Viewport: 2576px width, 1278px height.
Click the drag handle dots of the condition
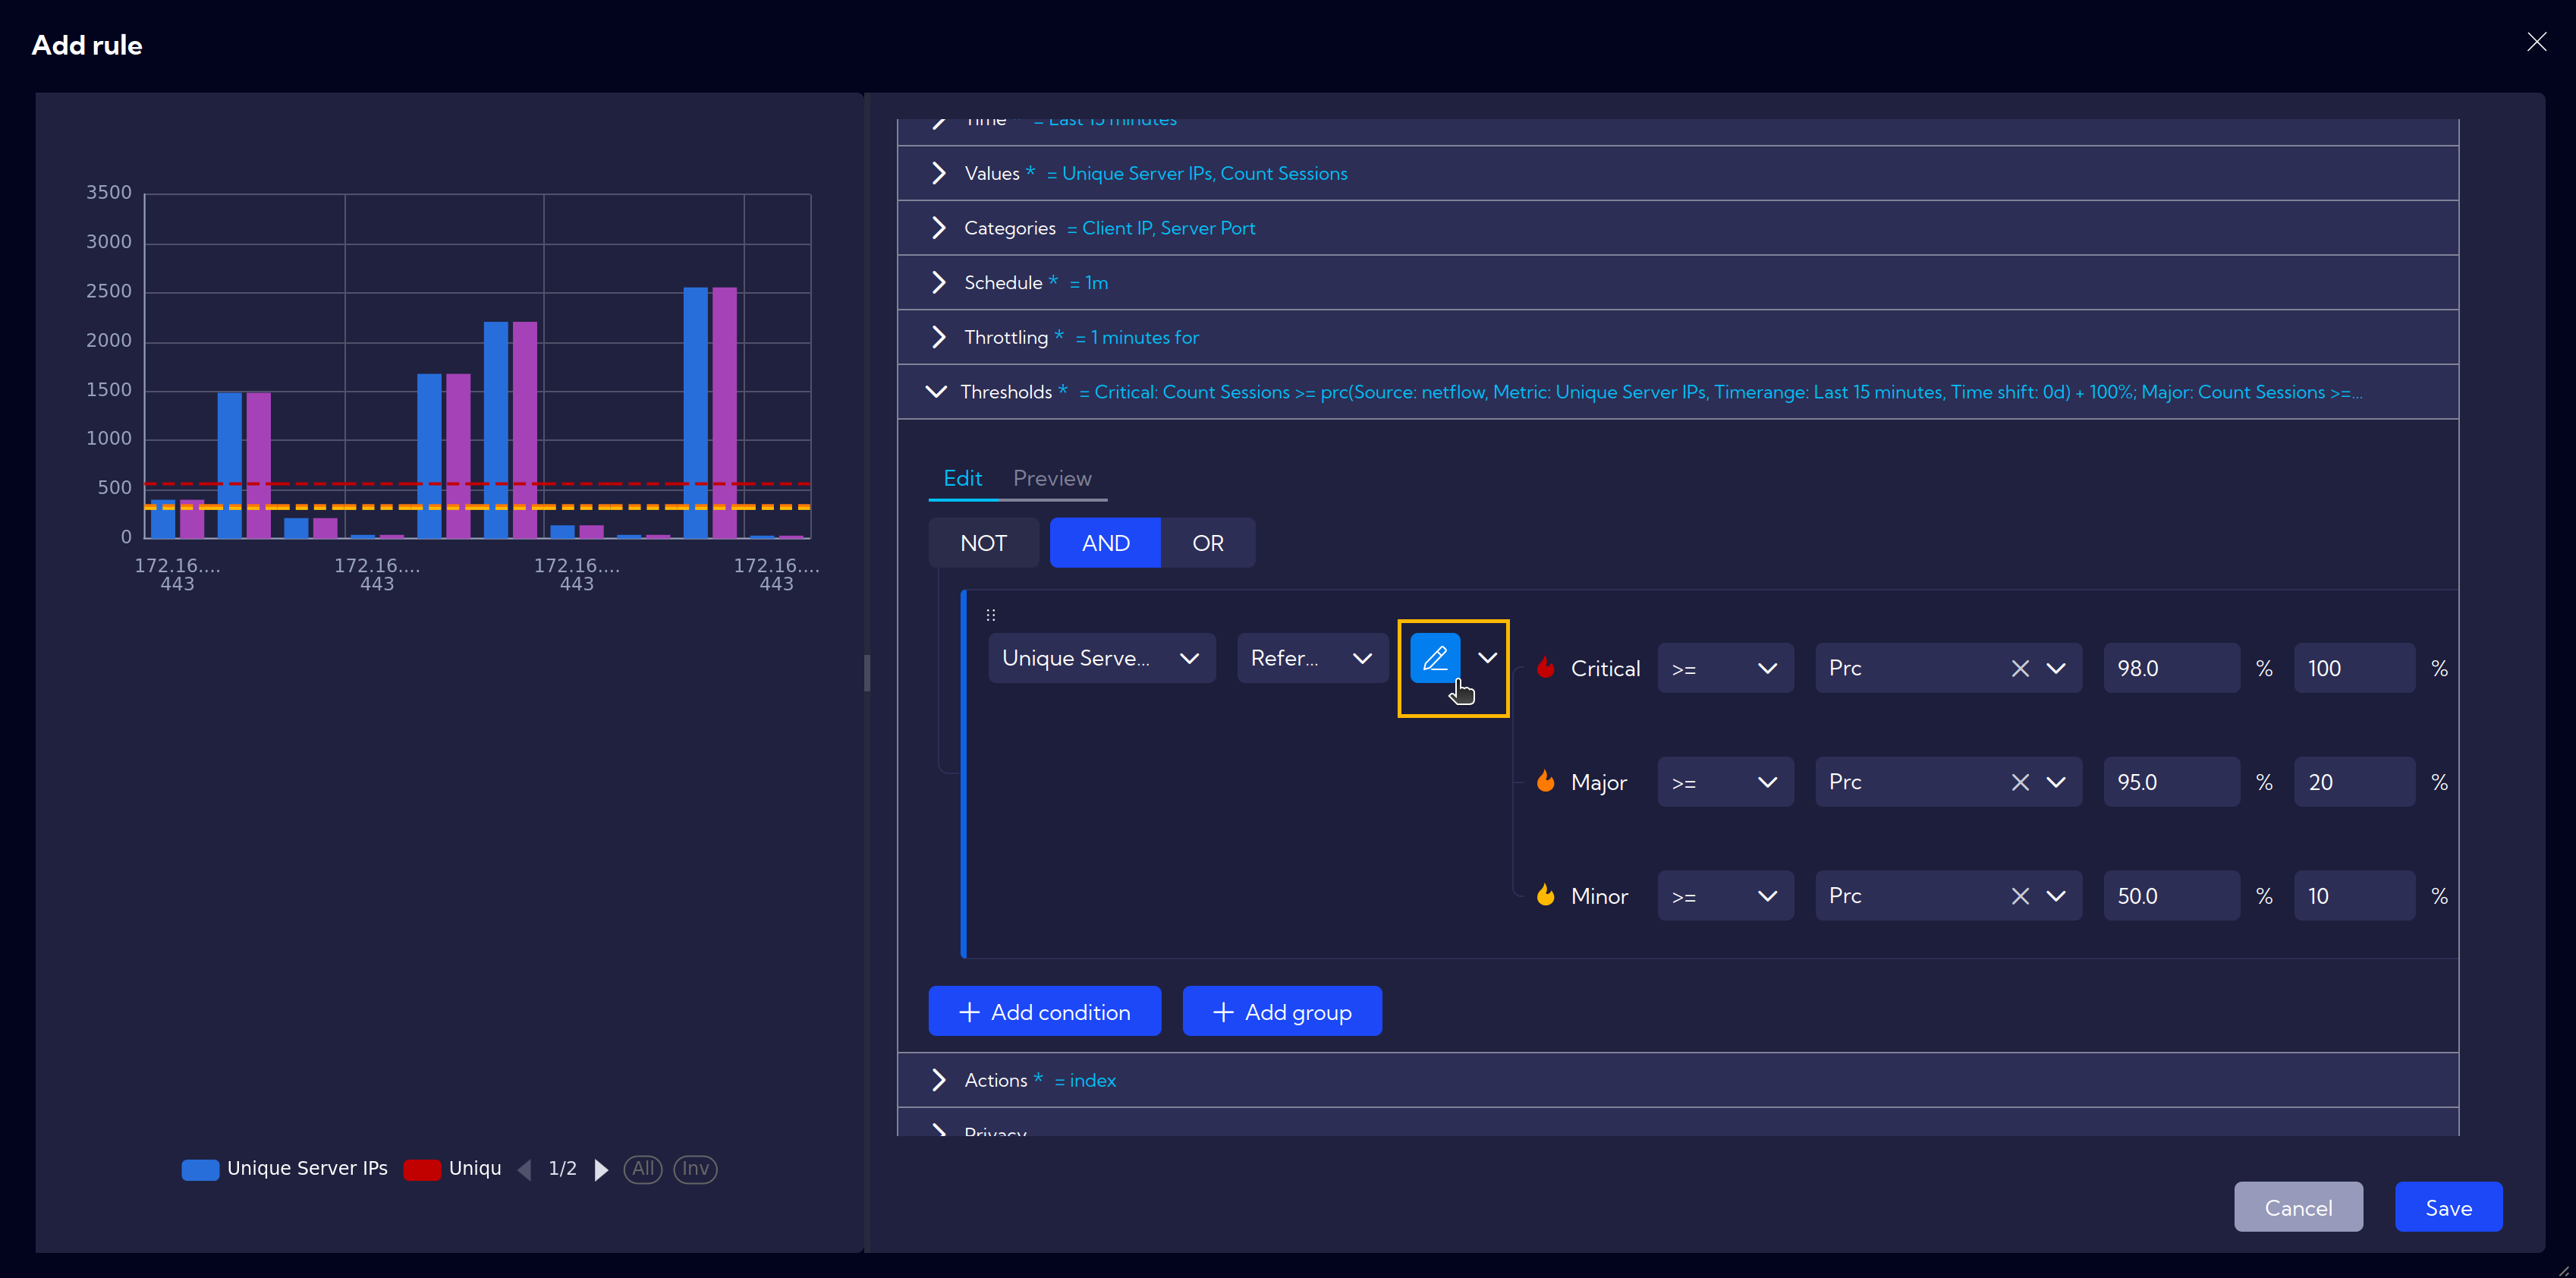991,615
